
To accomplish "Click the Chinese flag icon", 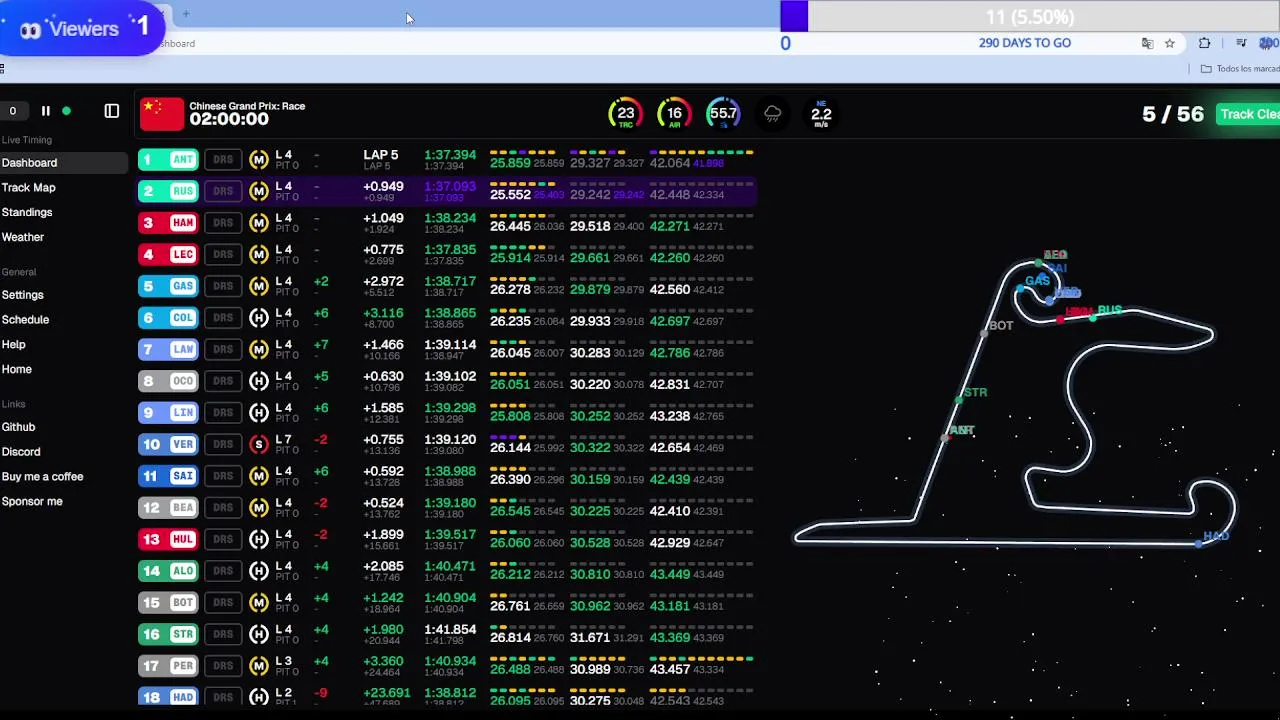I will click(162, 114).
